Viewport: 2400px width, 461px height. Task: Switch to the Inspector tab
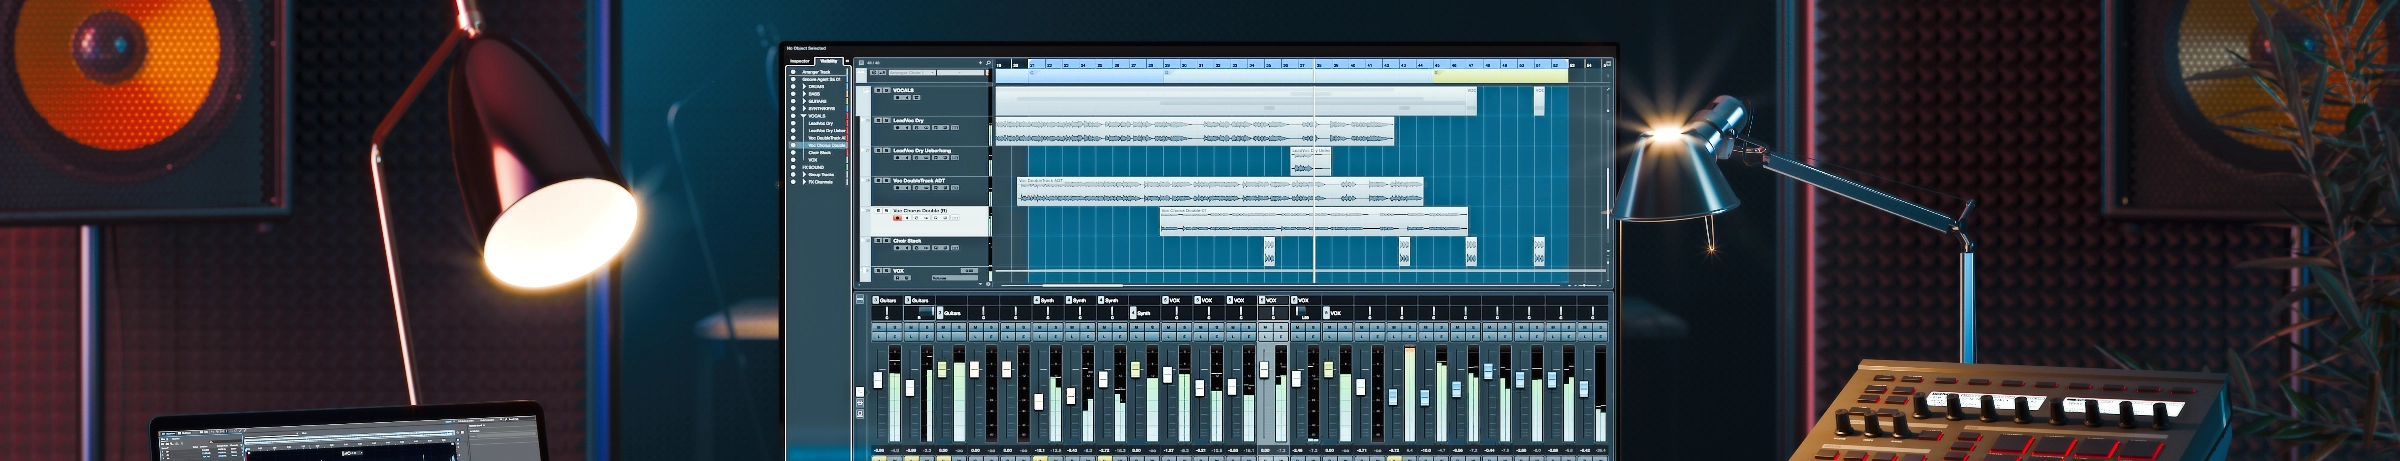click(x=799, y=61)
